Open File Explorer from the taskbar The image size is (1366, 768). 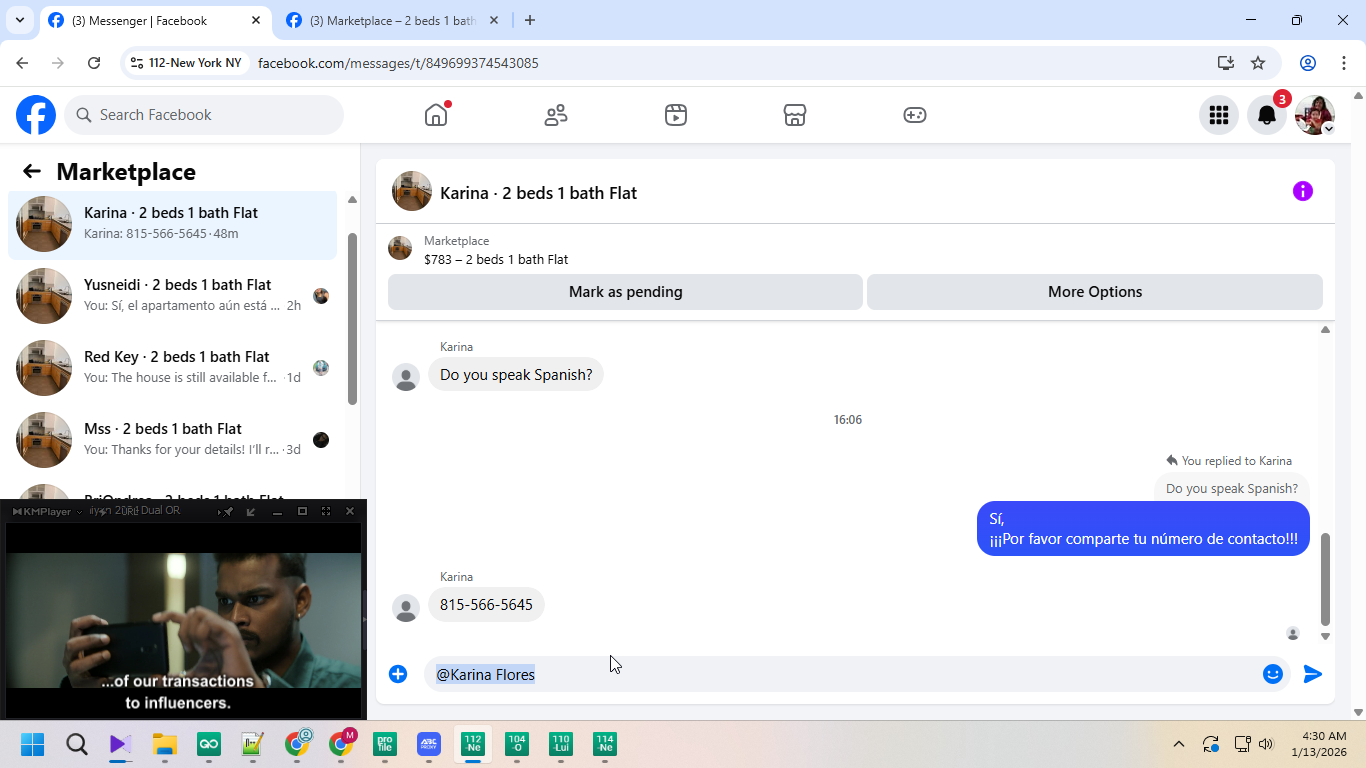pos(165,744)
